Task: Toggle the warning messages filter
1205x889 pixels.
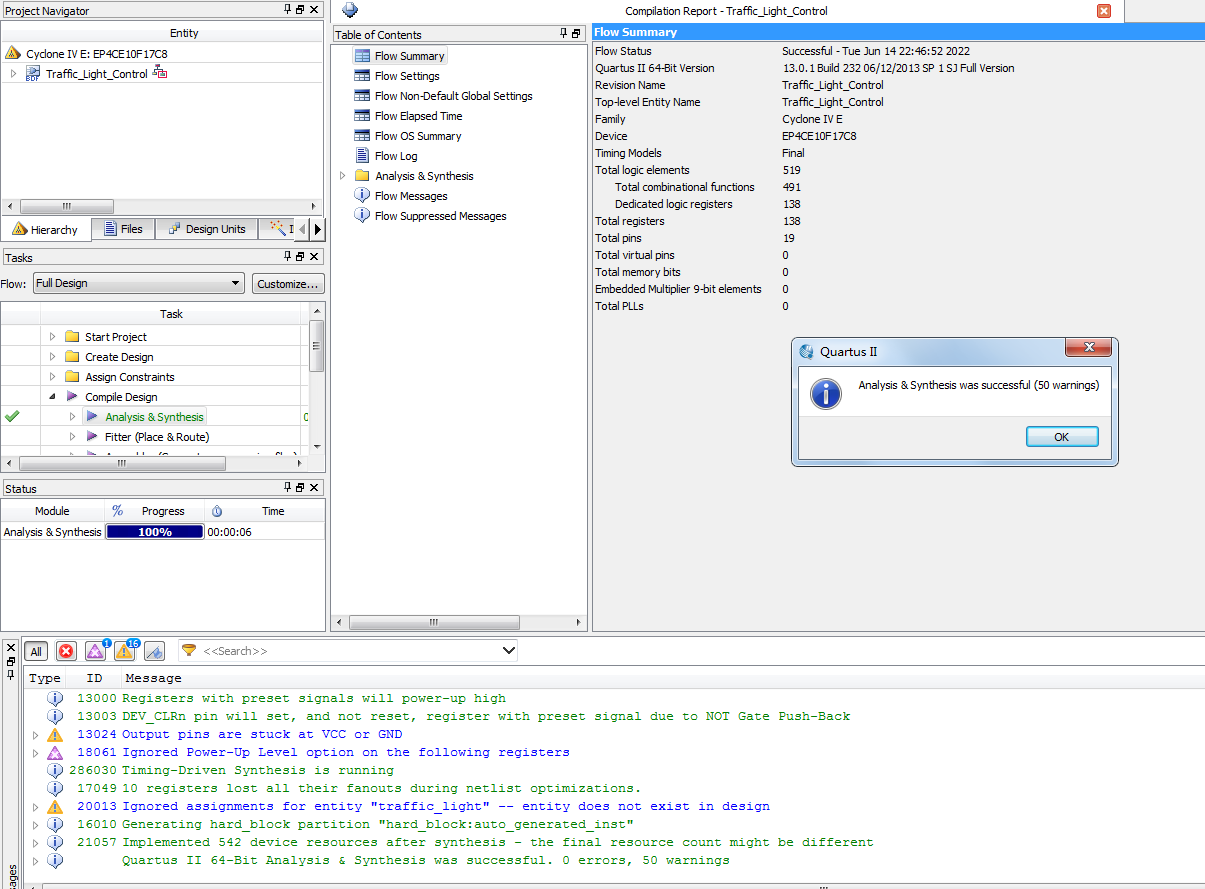Action: pyautogui.click(x=125, y=651)
